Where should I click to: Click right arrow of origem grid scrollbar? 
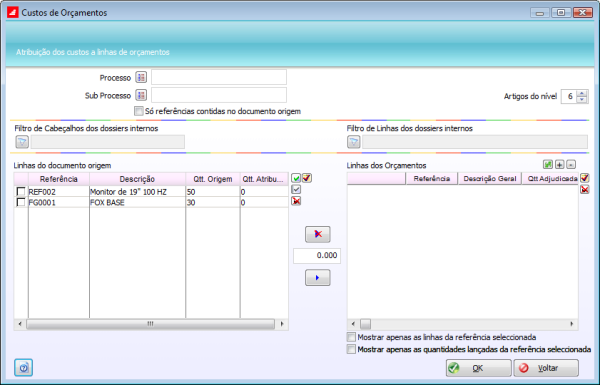coord(282,324)
